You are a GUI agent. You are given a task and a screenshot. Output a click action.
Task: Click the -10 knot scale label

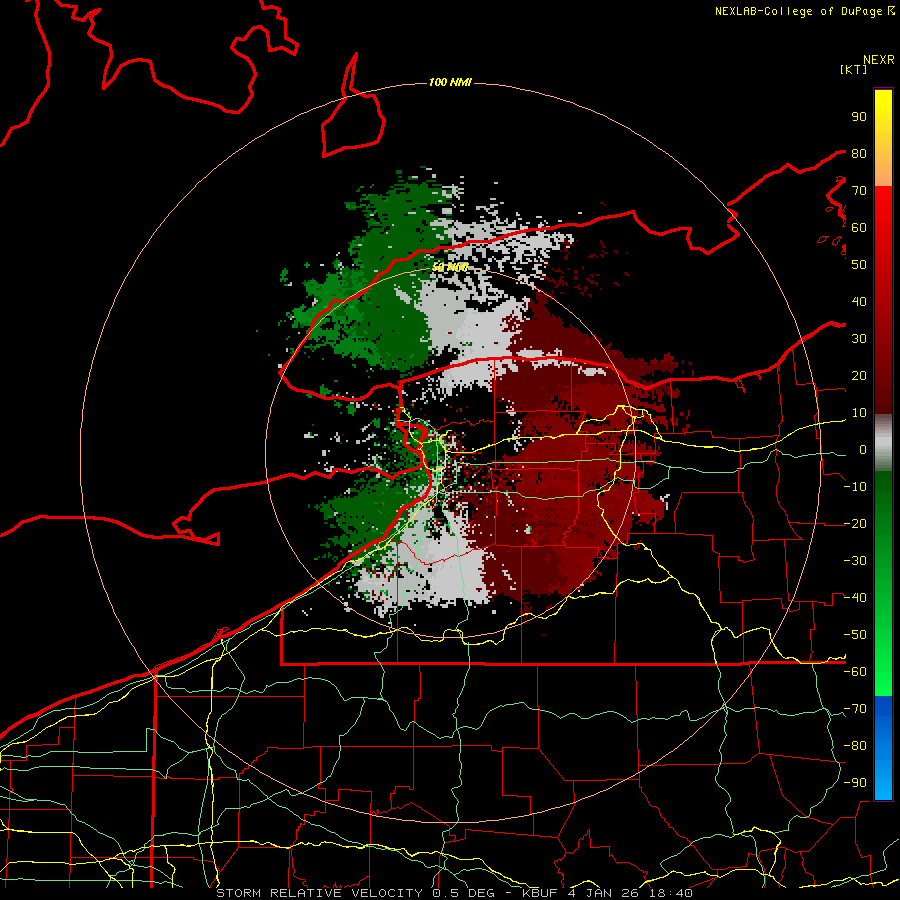(855, 487)
